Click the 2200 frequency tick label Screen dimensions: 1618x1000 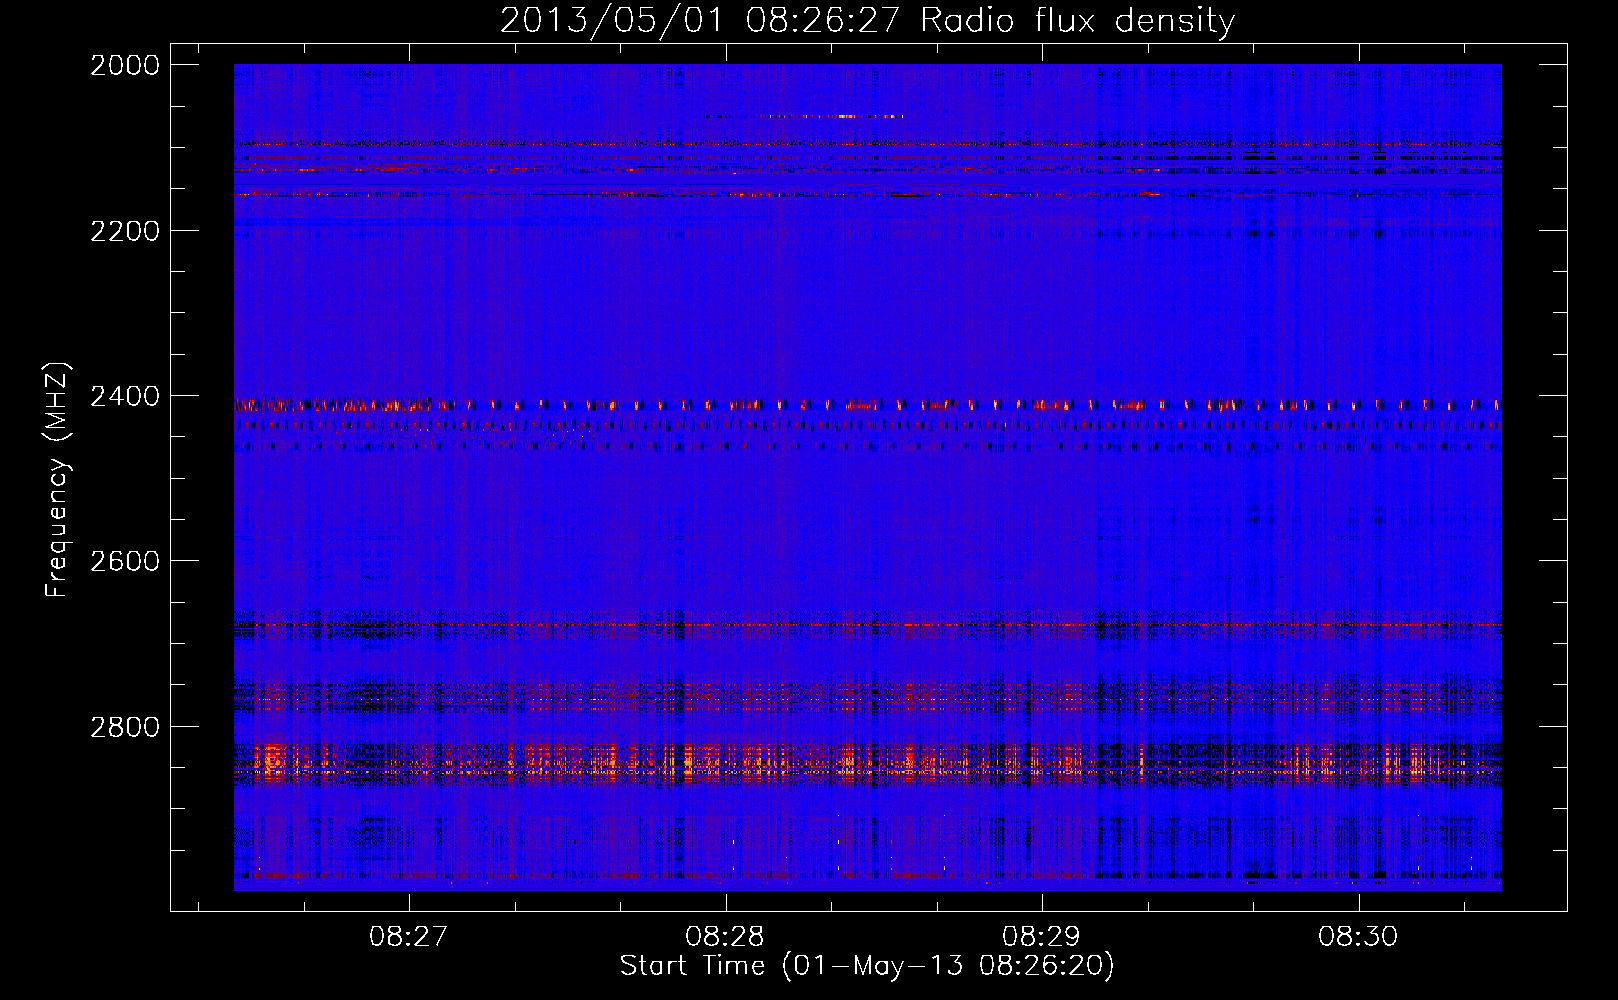pyautogui.click(x=125, y=231)
